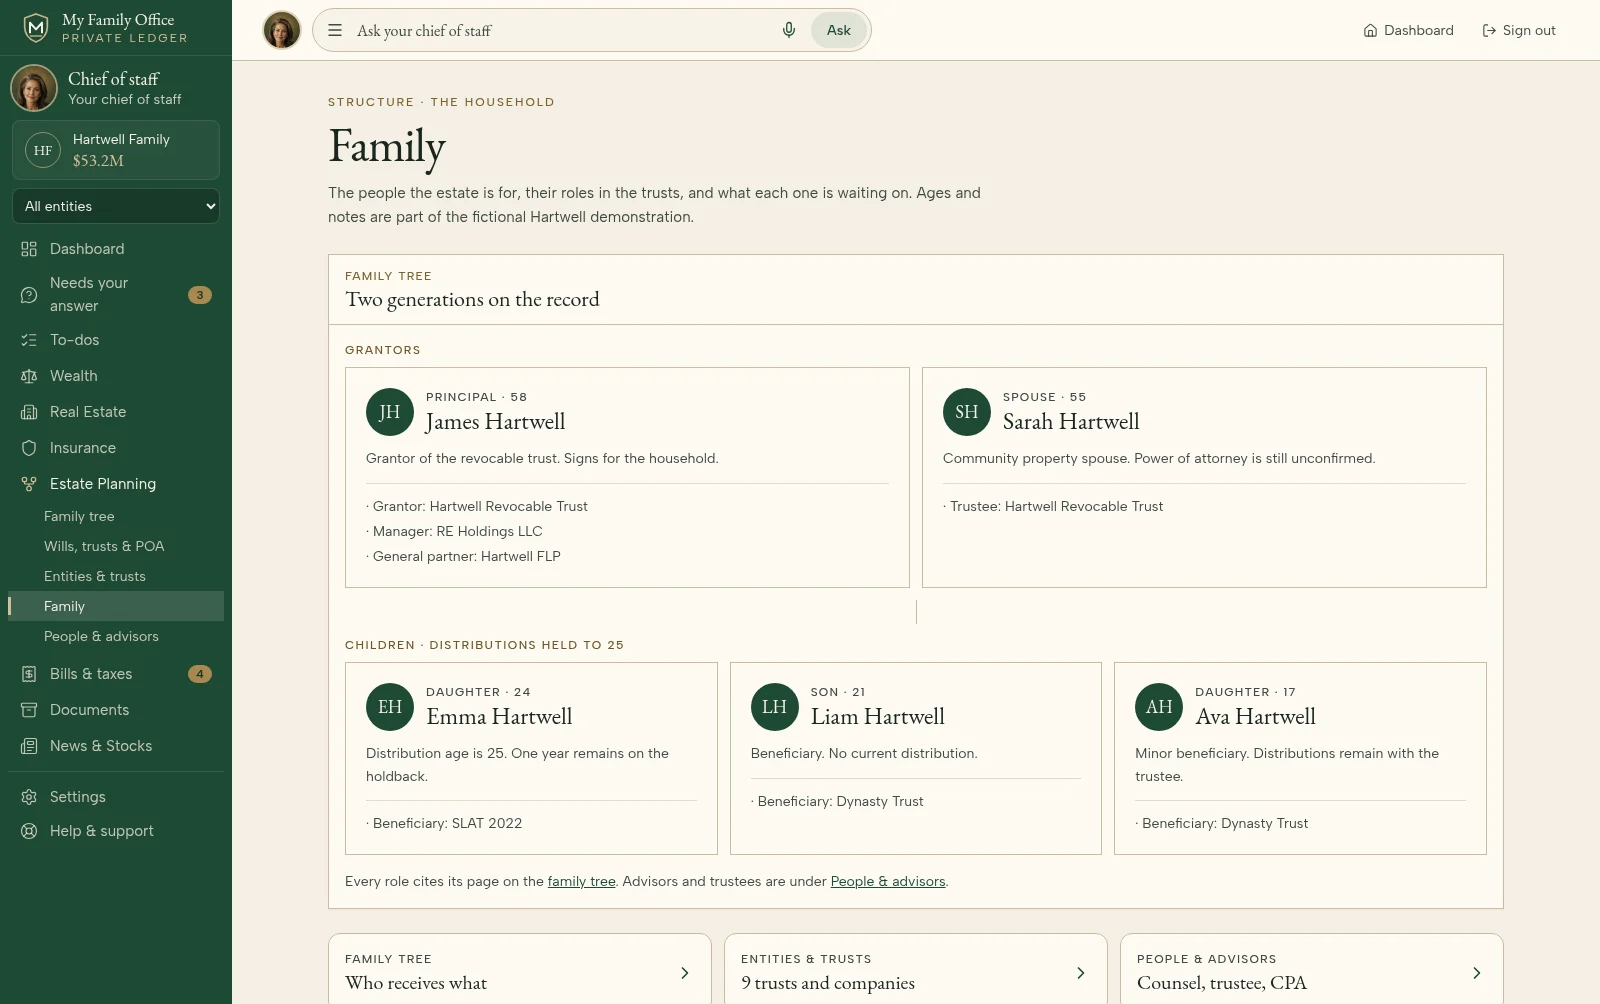Click the house icon beside Dashboard in header

1370,31
